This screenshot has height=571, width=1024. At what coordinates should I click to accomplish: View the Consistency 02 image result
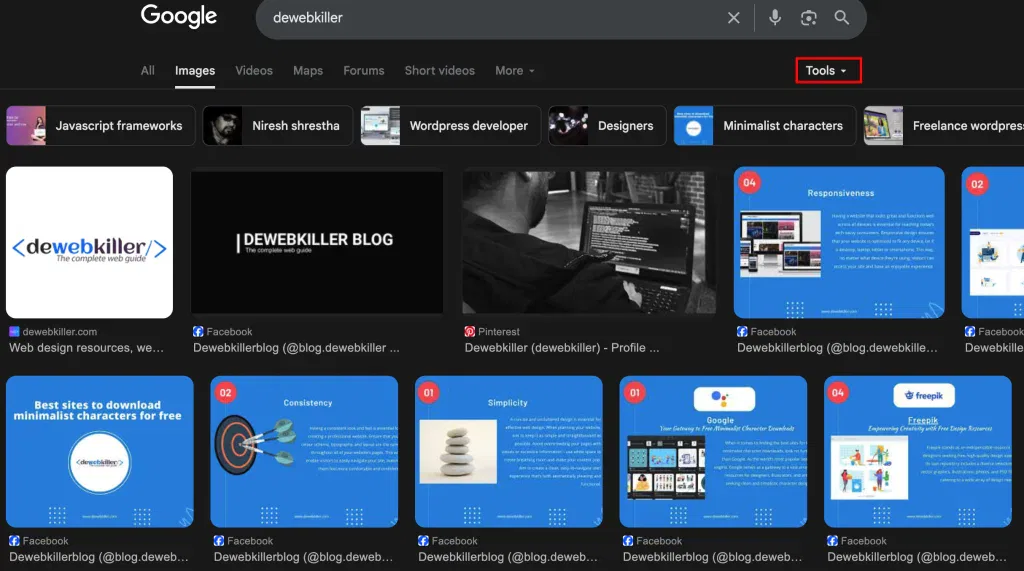point(304,451)
